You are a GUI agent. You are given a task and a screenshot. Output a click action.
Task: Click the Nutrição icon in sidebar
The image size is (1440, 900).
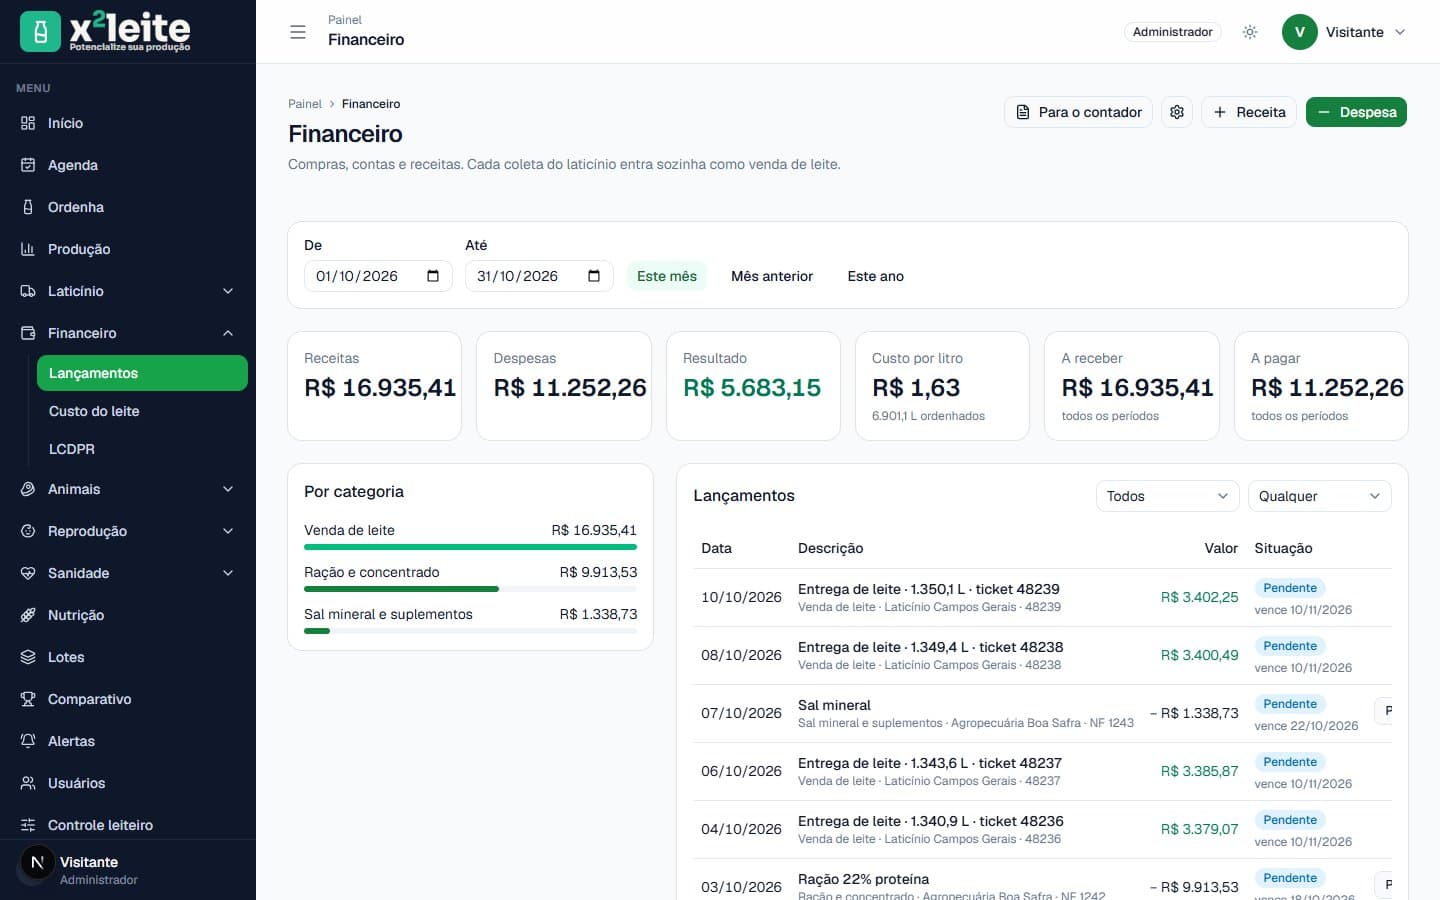[28, 615]
